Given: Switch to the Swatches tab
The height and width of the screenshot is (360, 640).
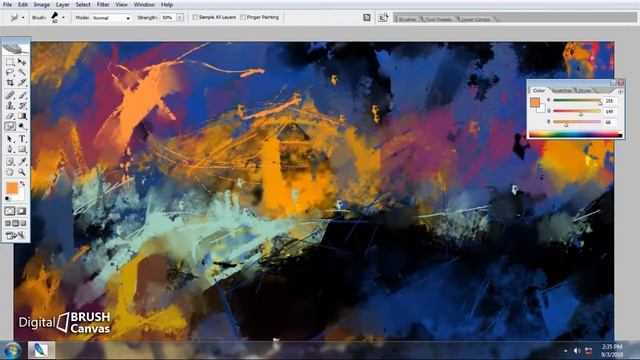Looking at the screenshot, I should (x=562, y=90).
